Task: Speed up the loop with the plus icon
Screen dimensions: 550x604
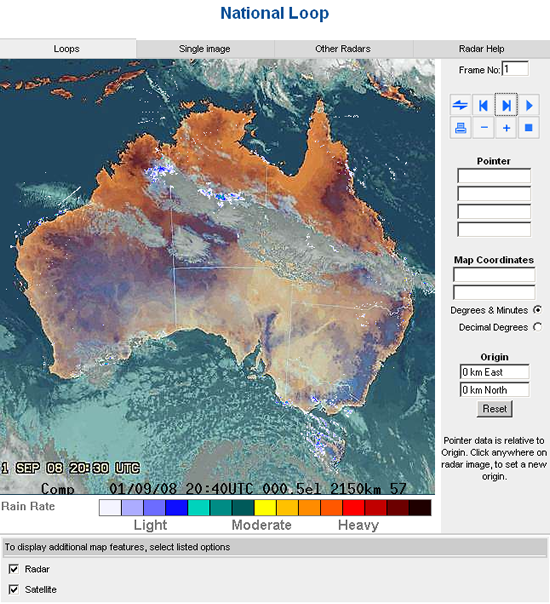Action: (x=506, y=128)
